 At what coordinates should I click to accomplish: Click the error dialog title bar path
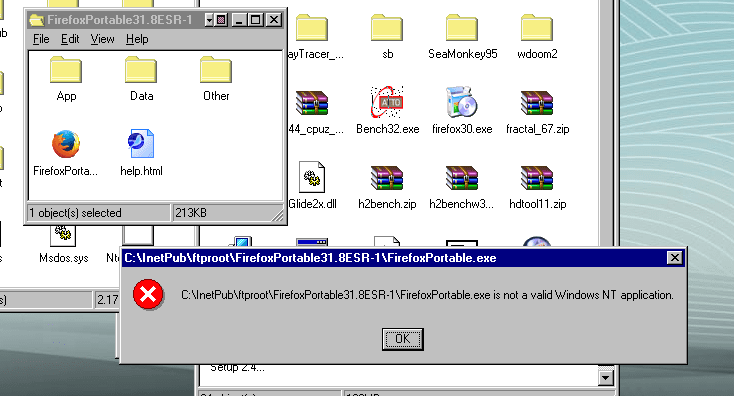[310, 258]
